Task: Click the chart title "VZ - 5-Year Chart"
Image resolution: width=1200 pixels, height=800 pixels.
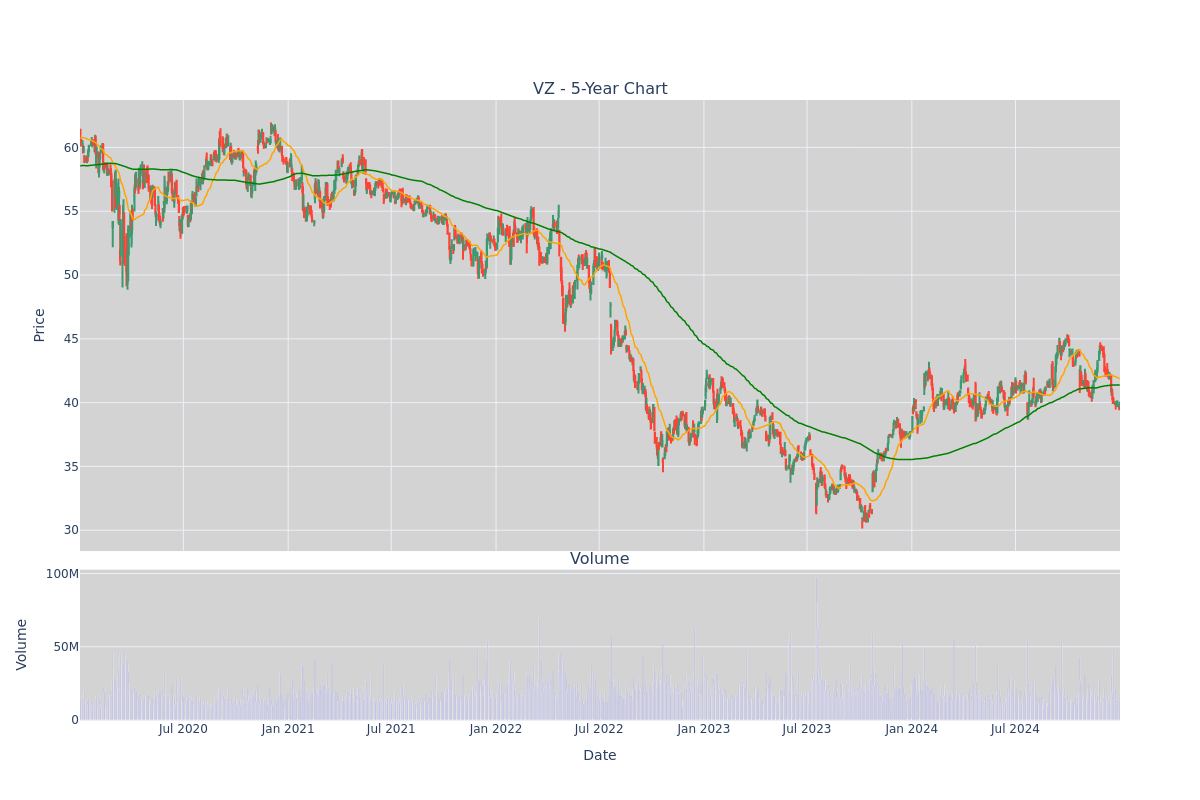Action: 600,89
